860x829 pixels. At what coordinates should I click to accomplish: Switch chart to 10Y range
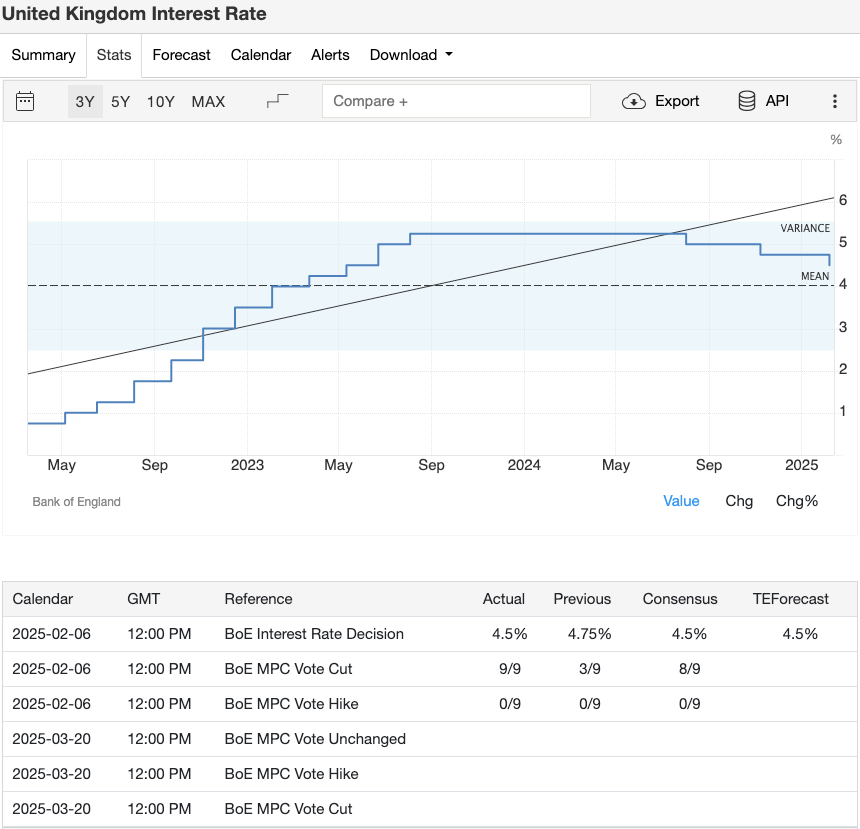(x=160, y=101)
